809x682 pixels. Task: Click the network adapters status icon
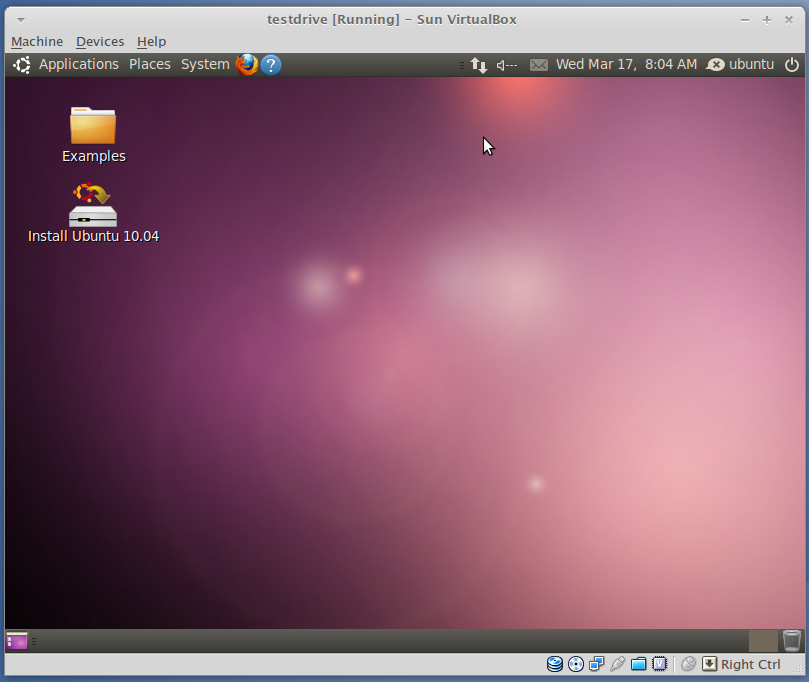596,664
